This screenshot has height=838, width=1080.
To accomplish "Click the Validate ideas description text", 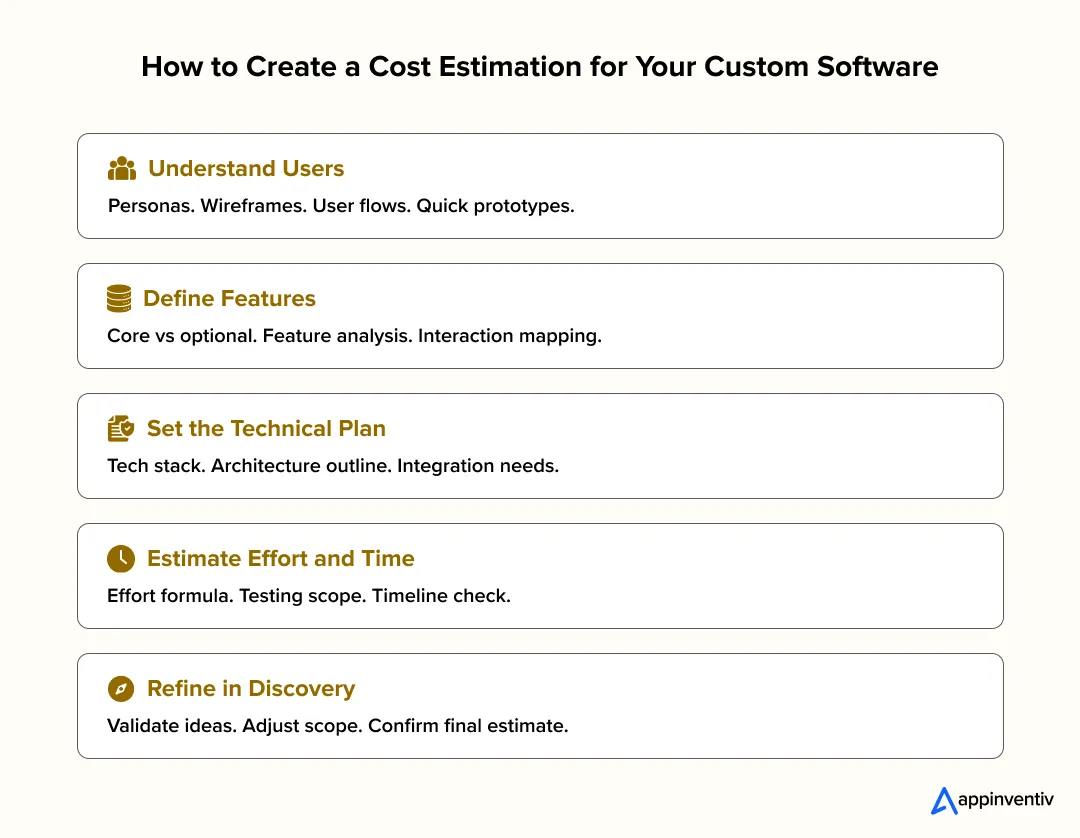I will point(336,726).
